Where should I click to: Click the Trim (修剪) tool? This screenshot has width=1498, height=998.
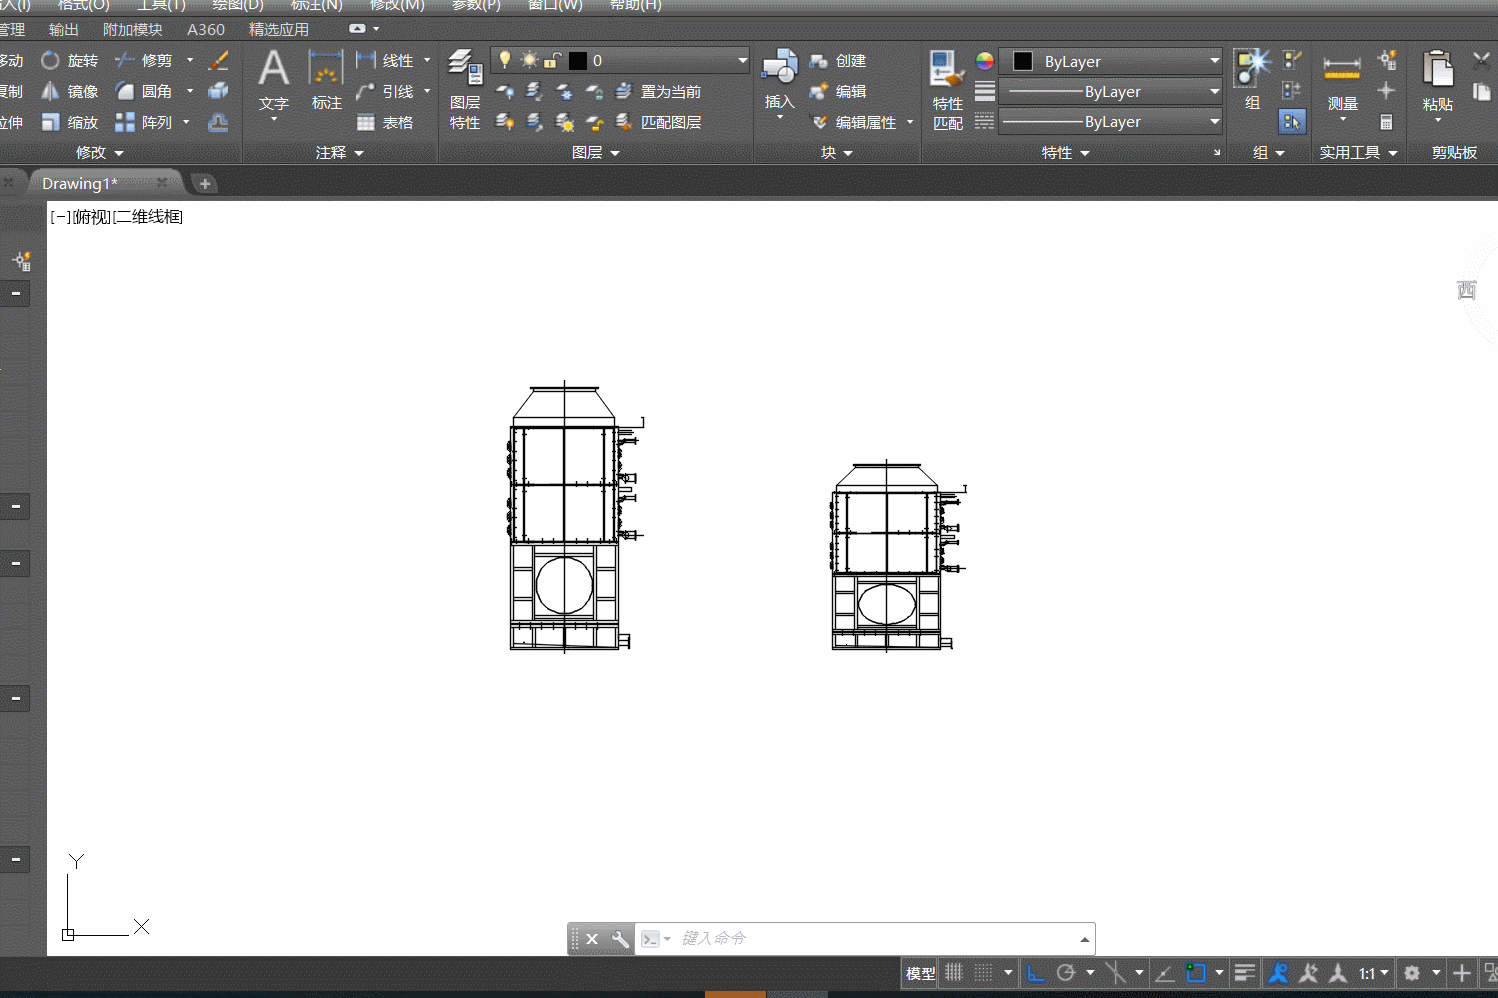click(x=144, y=61)
